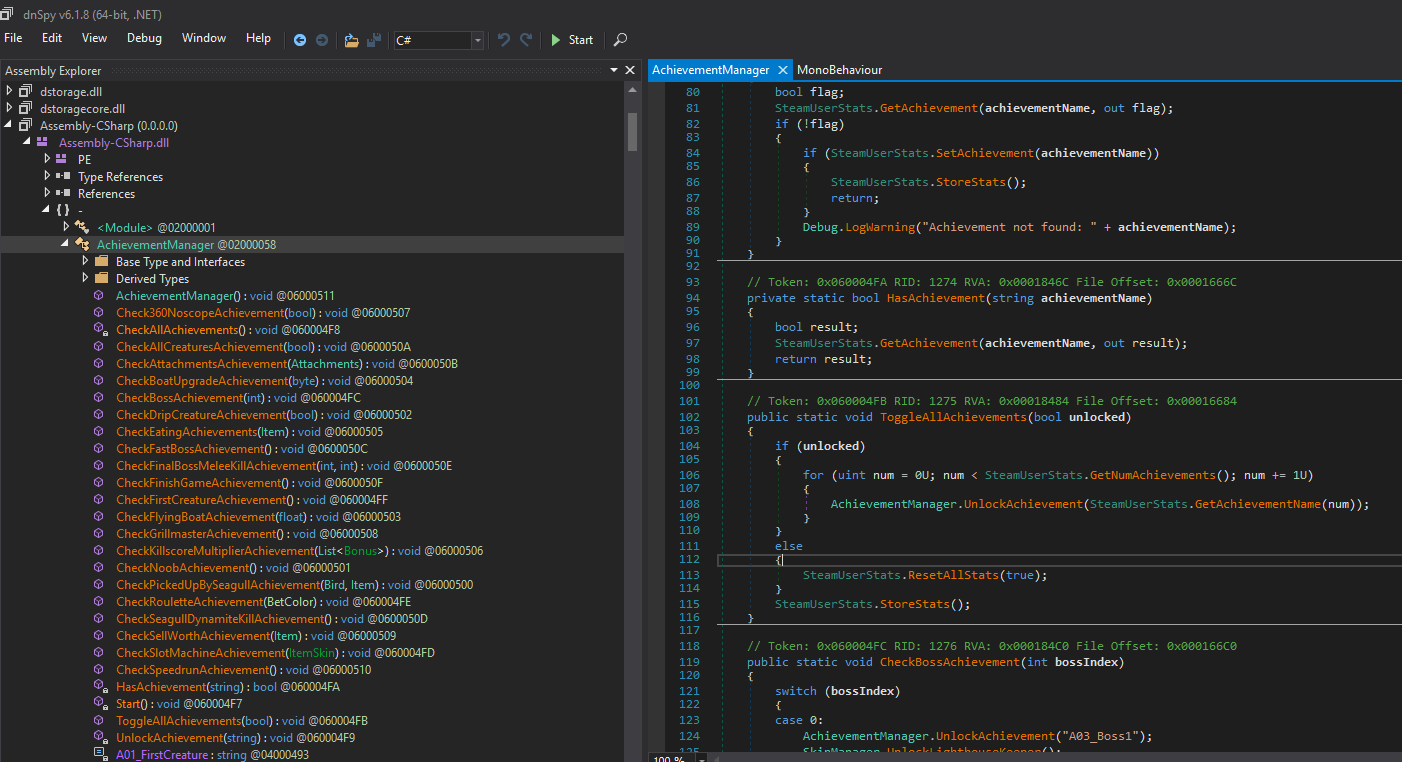1402x762 pixels.
Task: Click the Save All toolbar icon
Action: tap(374, 40)
